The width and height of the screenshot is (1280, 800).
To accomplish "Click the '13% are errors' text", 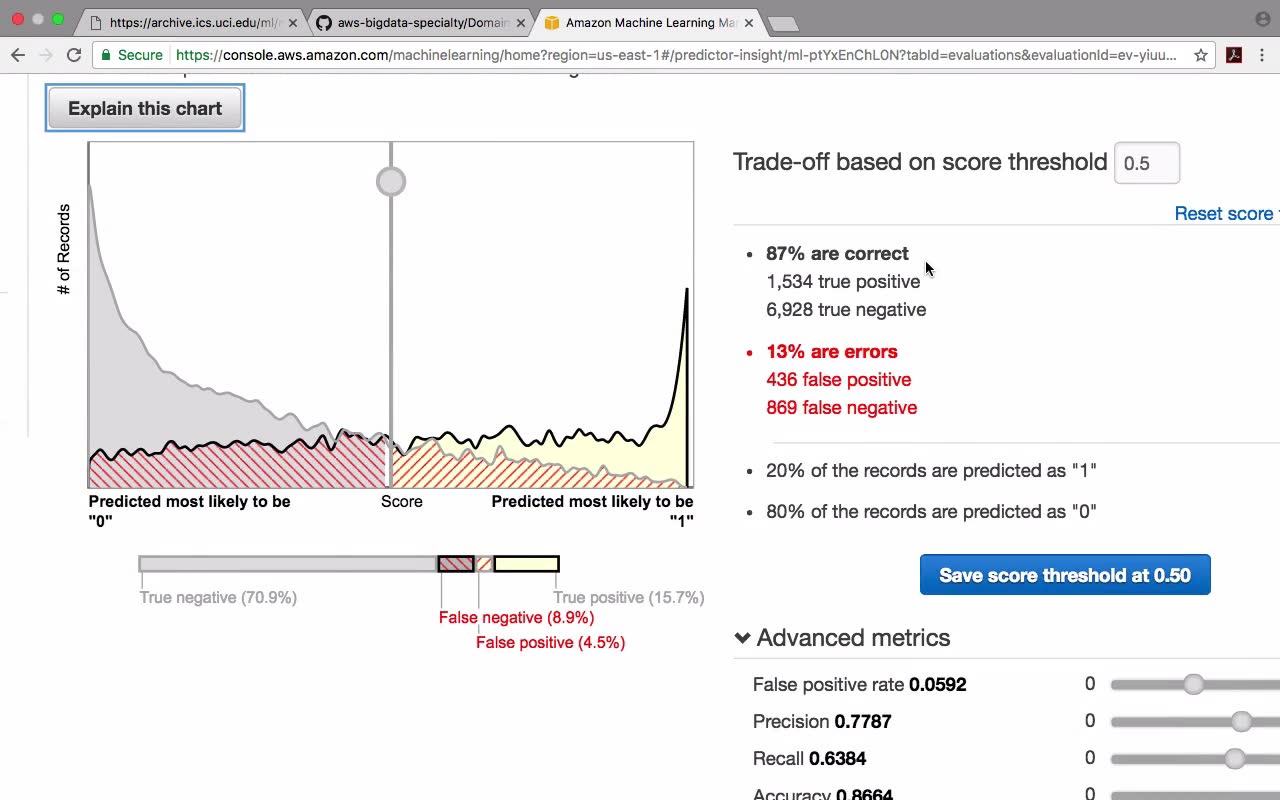I will click(831, 351).
